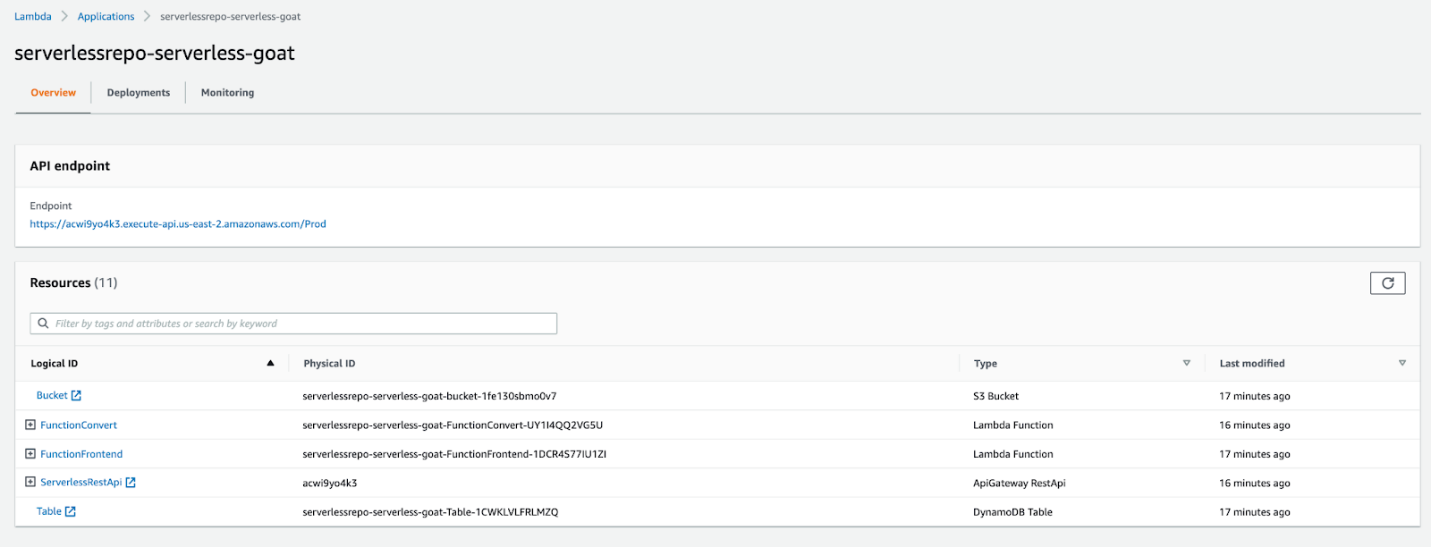Click the Resources (11) heading
This screenshot has height=547, width=1431.
74,283
